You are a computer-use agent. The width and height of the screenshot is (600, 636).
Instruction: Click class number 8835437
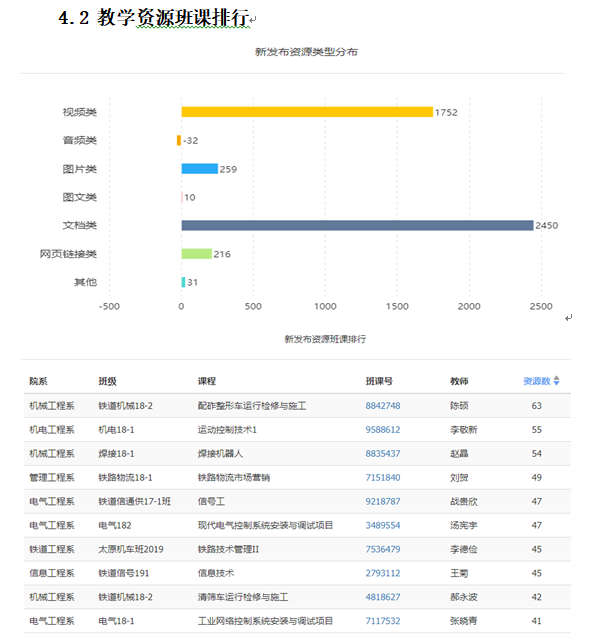click(x=383, y=454)
